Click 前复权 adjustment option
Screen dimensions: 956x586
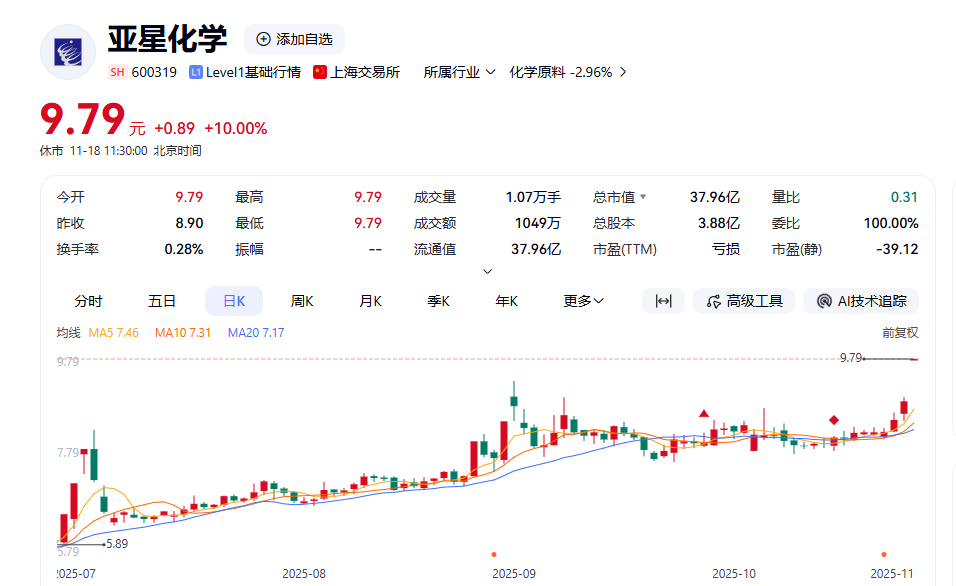pyautogui.click(x=899, y=332)
